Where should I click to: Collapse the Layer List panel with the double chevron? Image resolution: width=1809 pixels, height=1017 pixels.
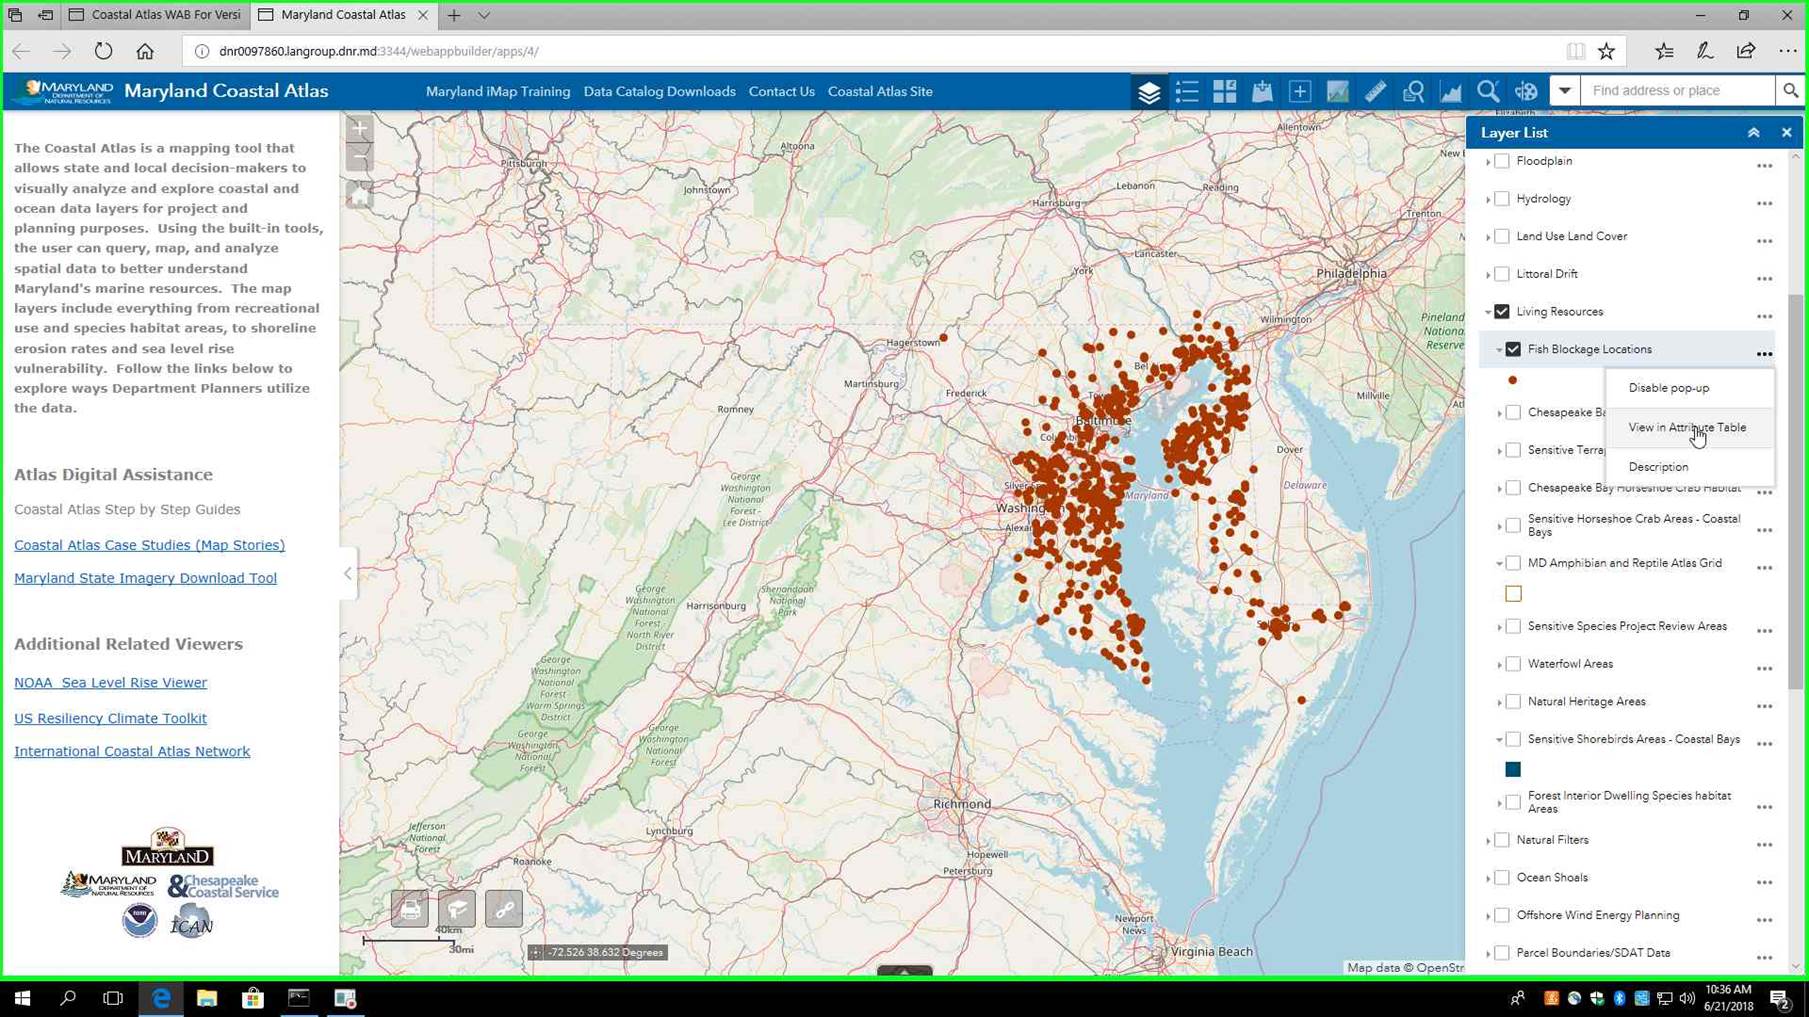pos(1753,133)
